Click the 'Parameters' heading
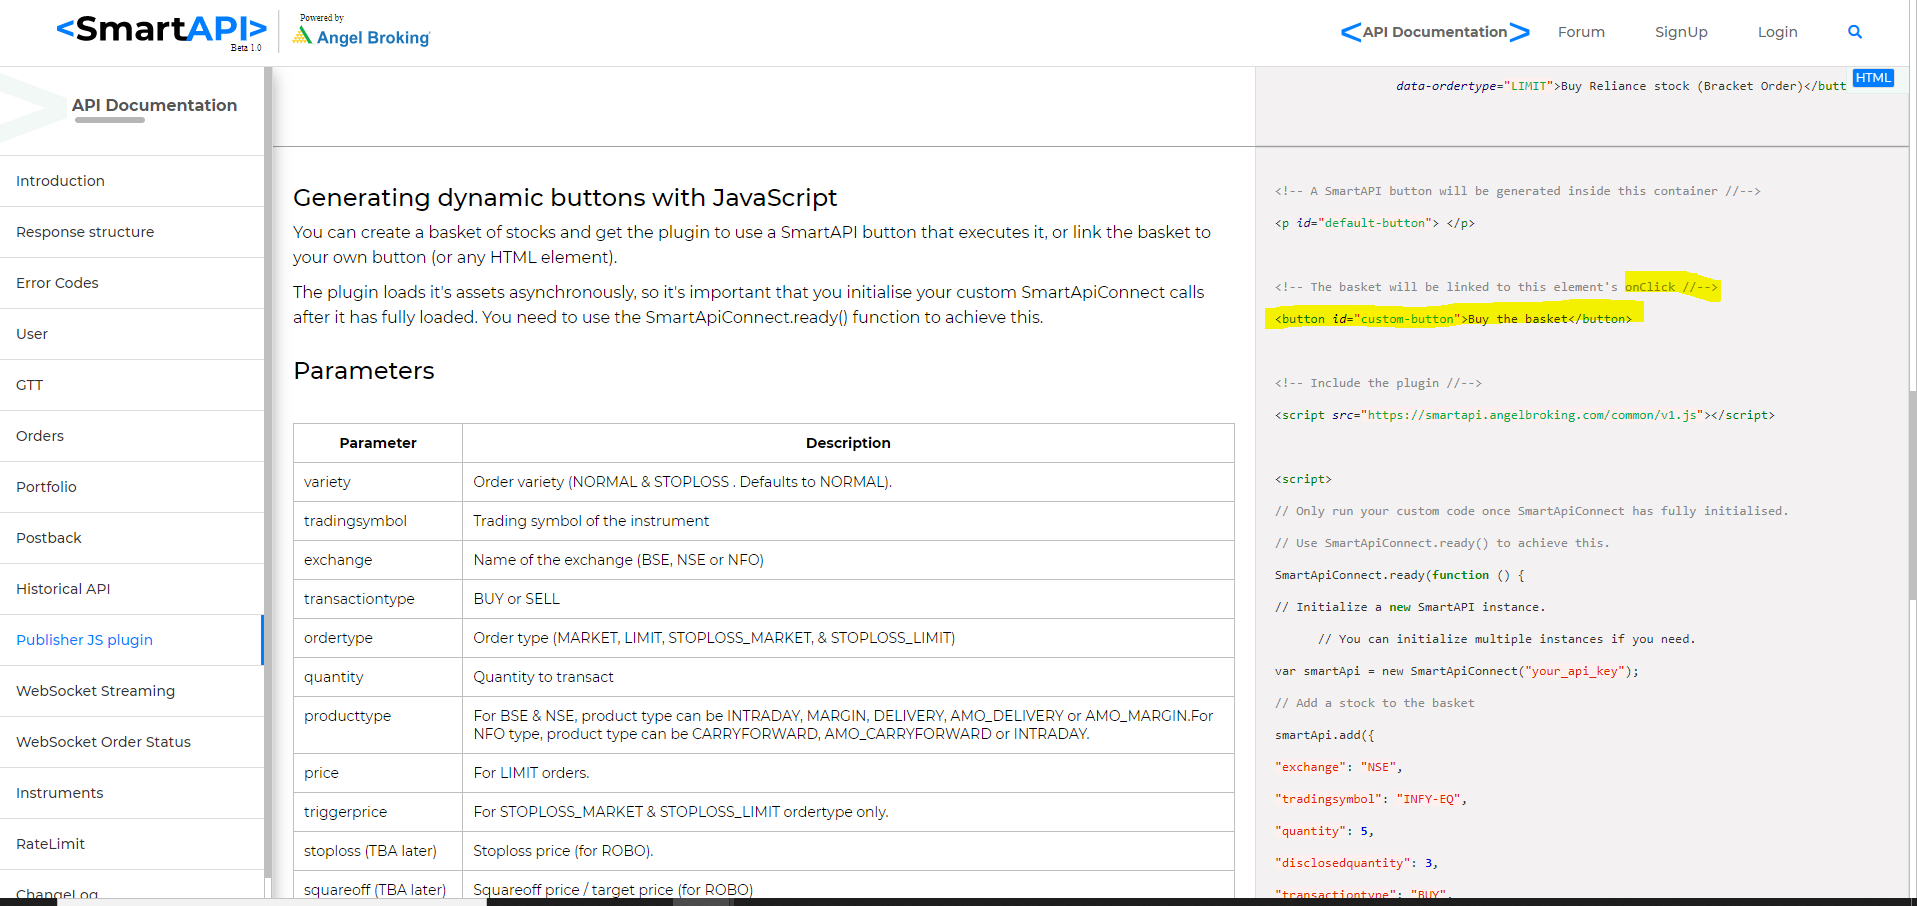This screenshot has width=1917, height=906. 364,371
